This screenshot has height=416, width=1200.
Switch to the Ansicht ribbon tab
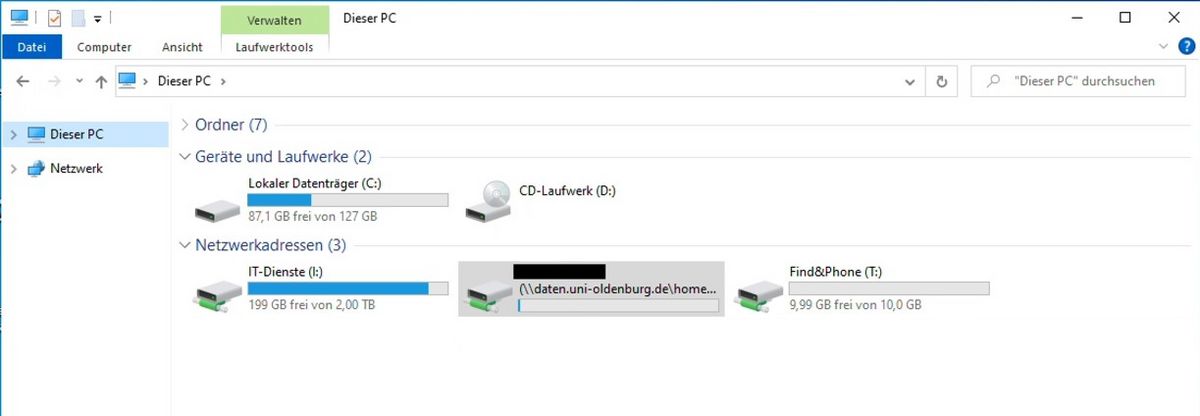pos(182,47)
